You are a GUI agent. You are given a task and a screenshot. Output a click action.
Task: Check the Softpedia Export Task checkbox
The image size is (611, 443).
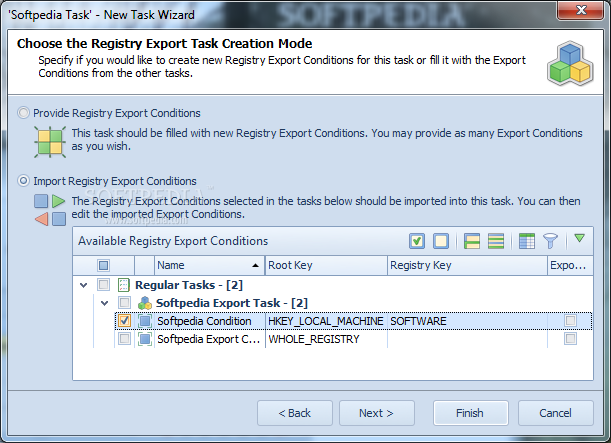(124, 303)
